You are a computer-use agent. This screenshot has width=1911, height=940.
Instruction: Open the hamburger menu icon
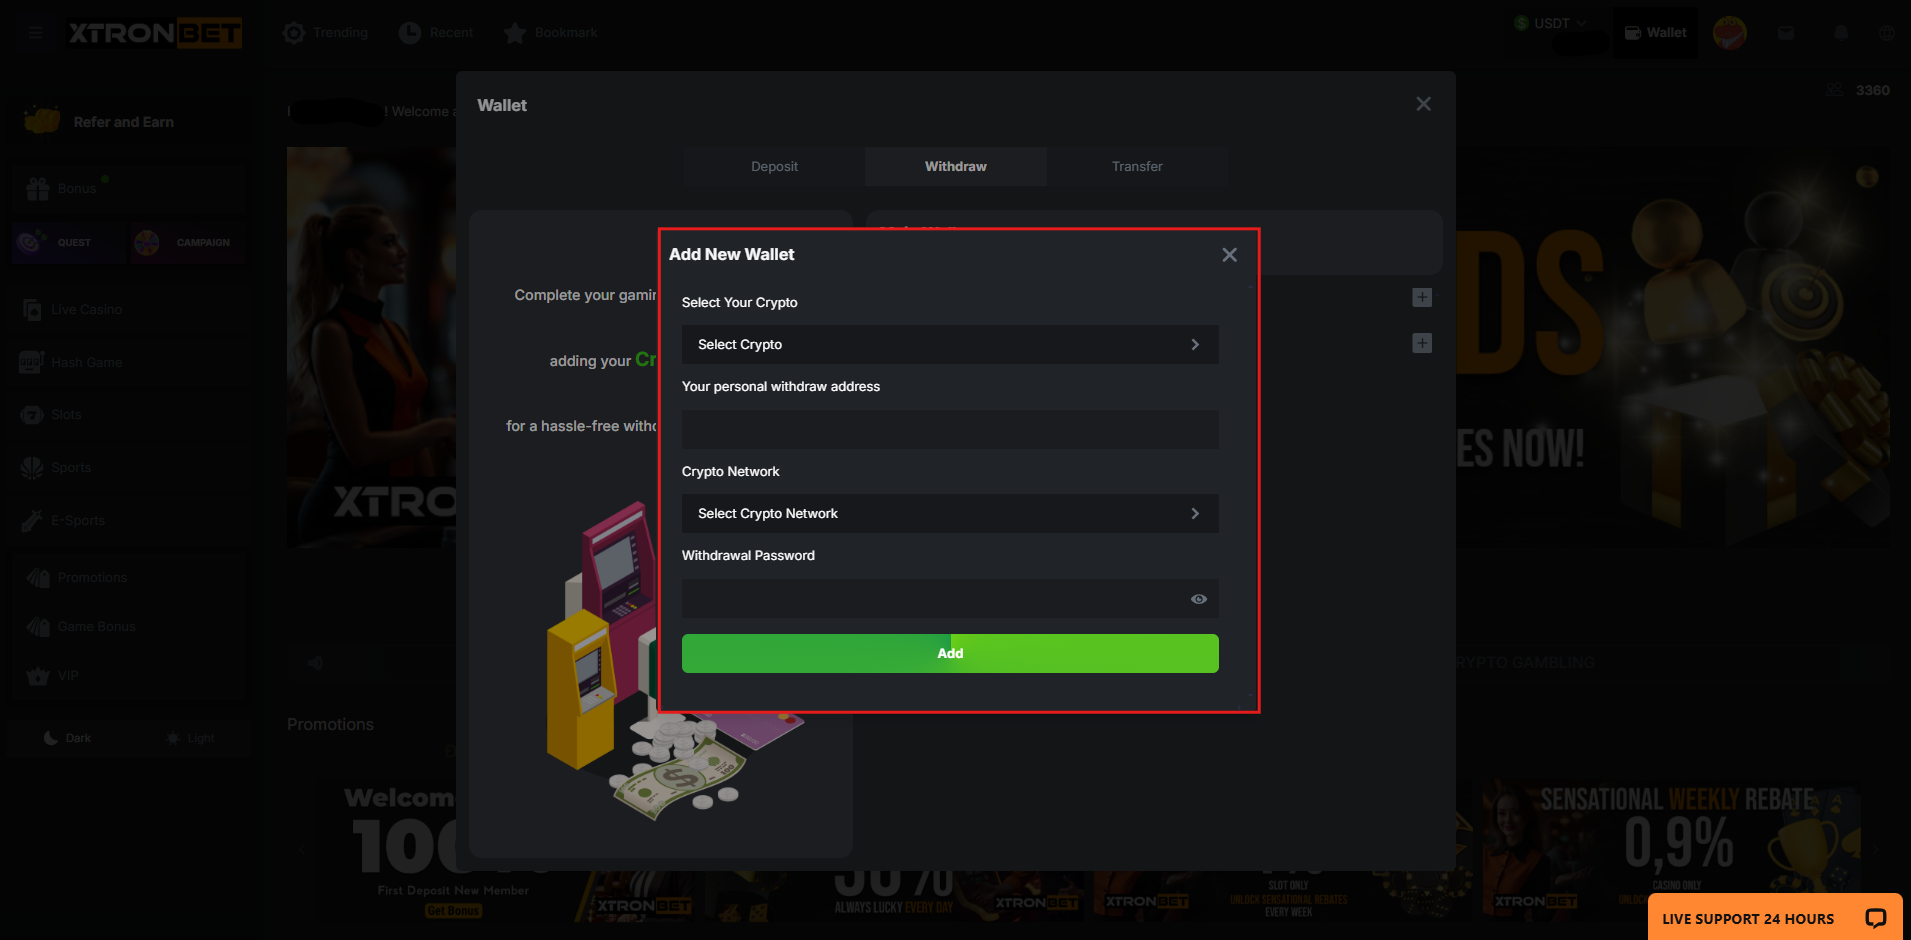click(36, 33)
